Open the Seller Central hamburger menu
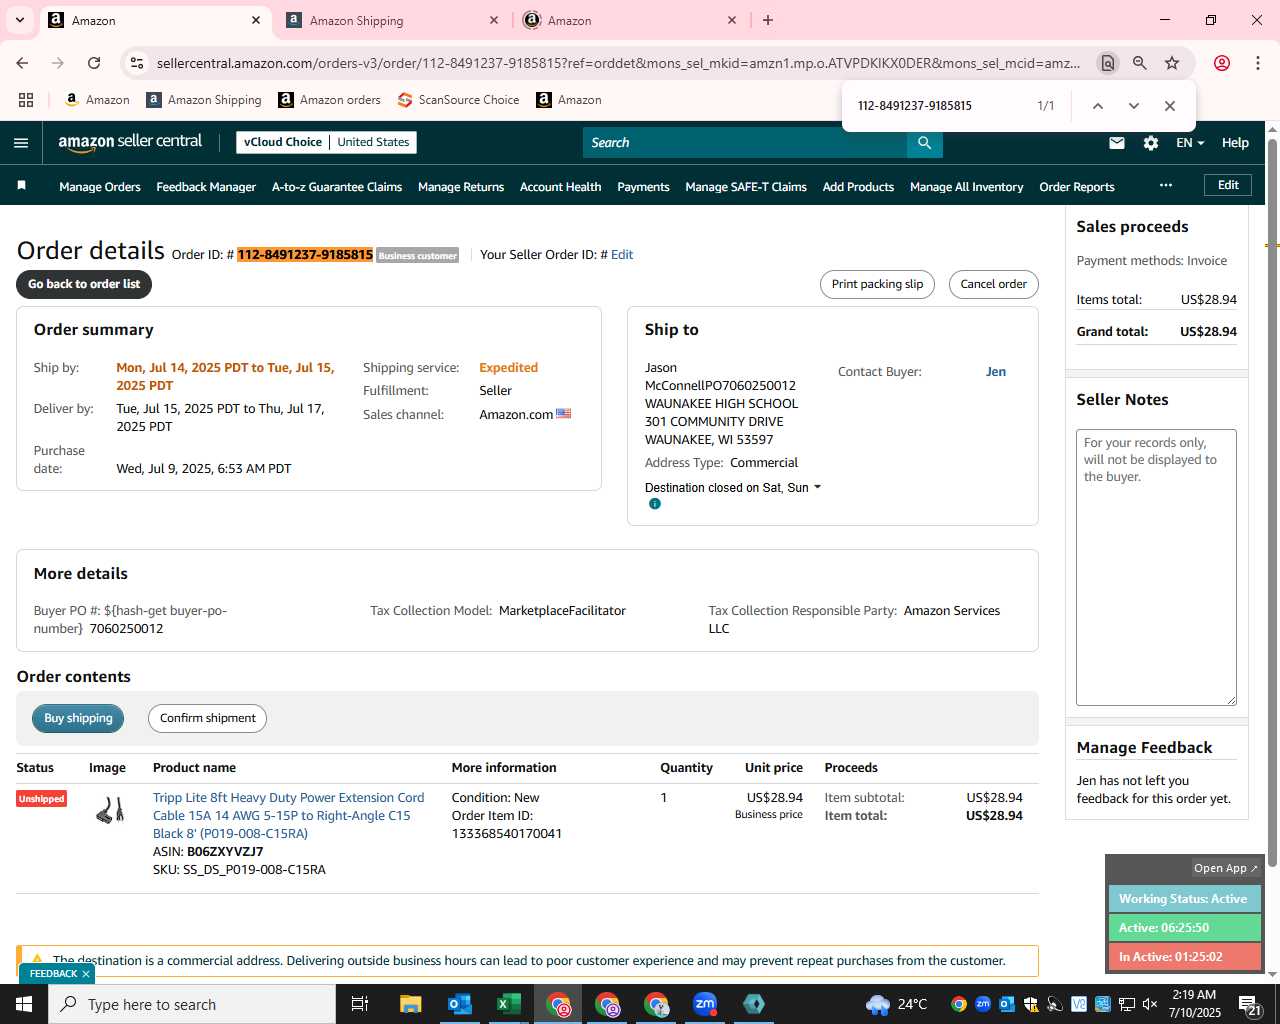 tap(21, 143)
